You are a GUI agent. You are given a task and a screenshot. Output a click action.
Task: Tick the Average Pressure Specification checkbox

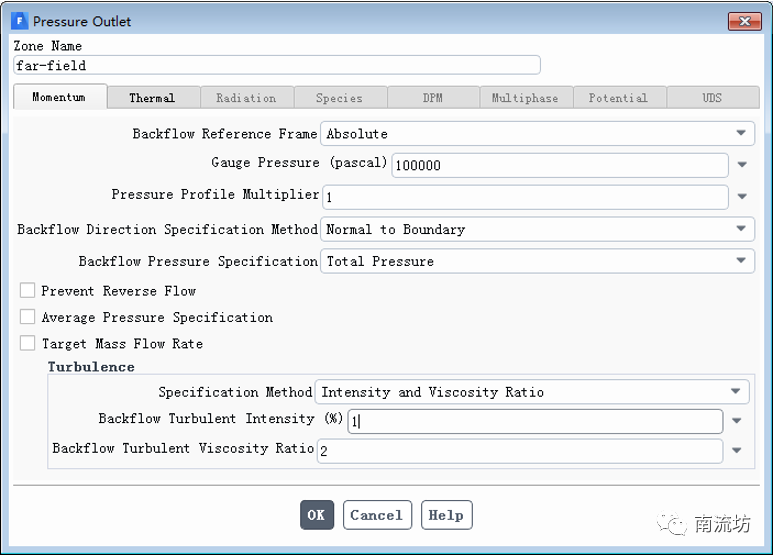pos(27,317)
